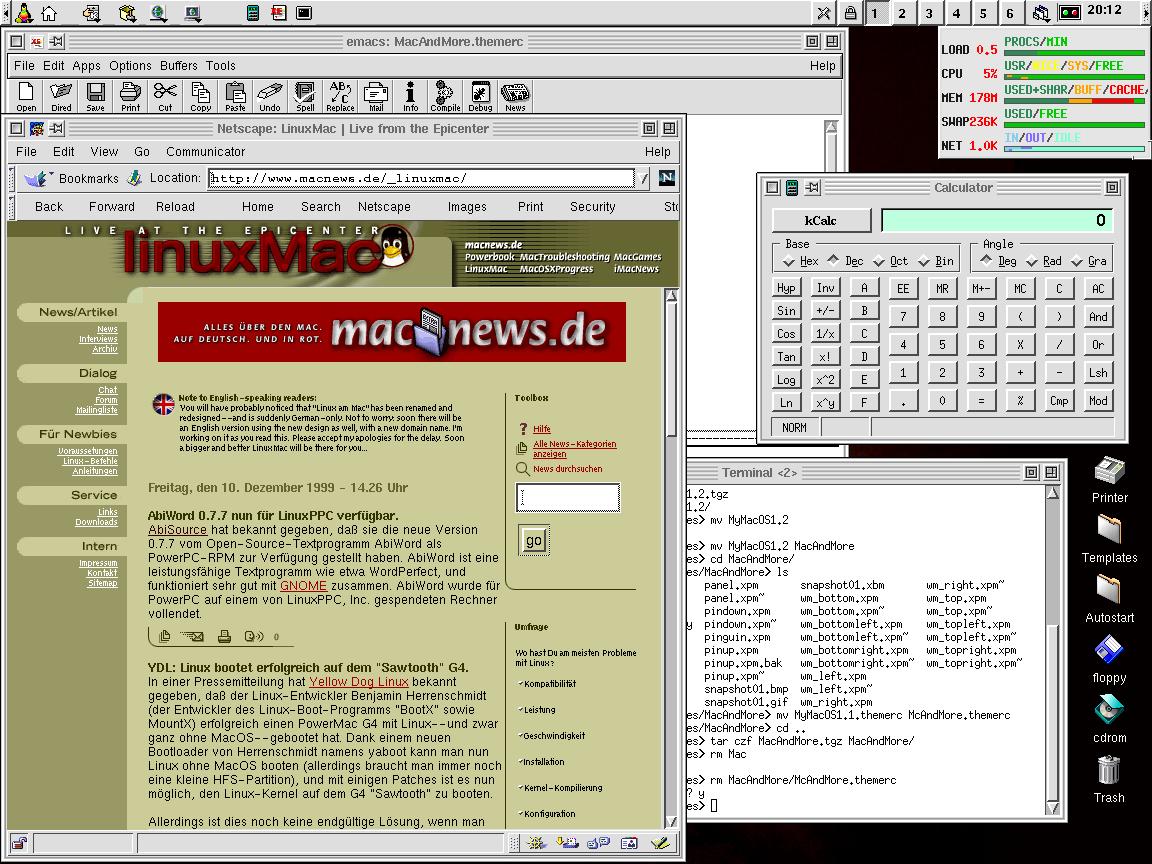Paste using the emacs clipboard icon

tap(235, 96)
